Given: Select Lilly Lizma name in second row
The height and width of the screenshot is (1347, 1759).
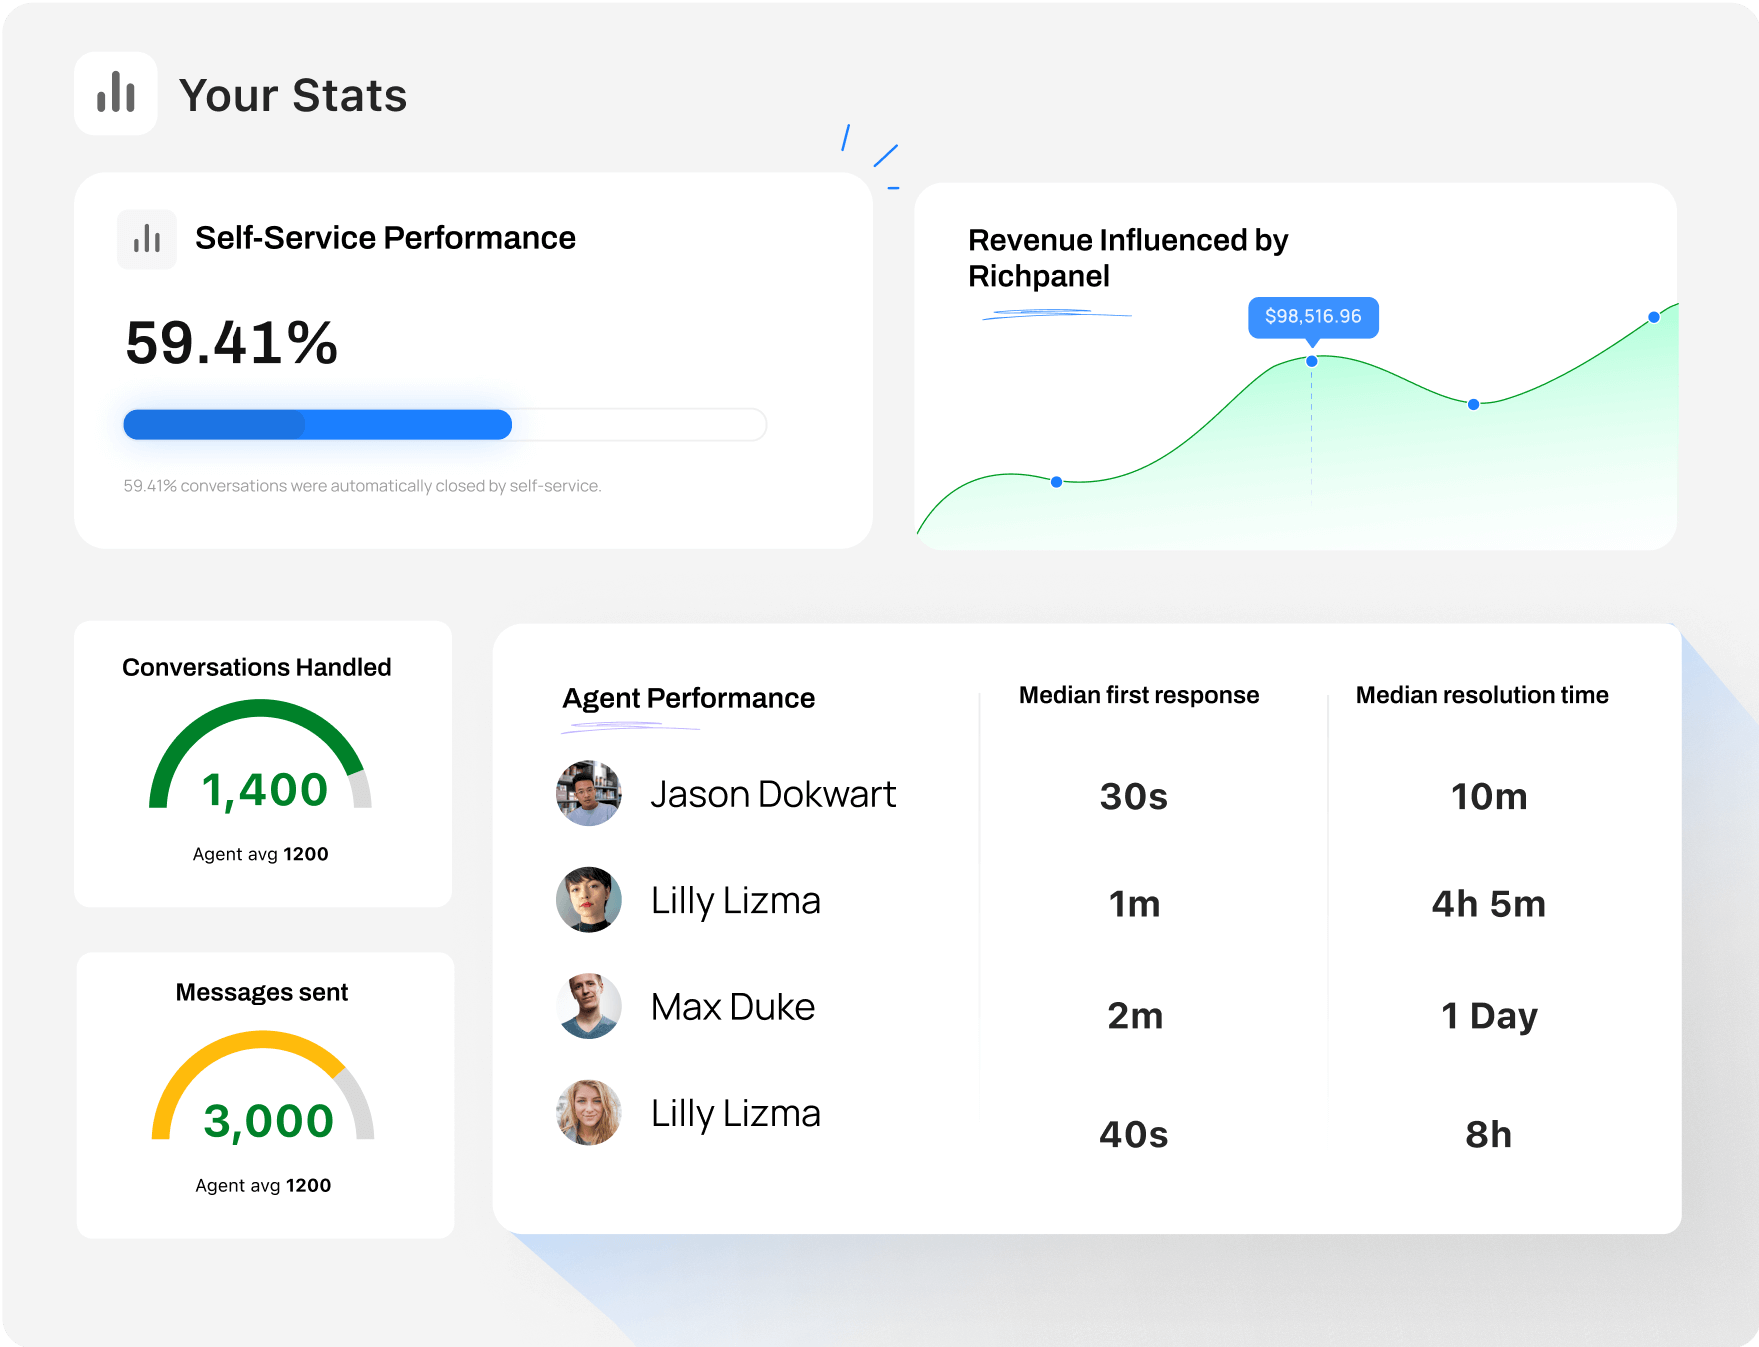Looking at the screenshot, I should 736,901.
